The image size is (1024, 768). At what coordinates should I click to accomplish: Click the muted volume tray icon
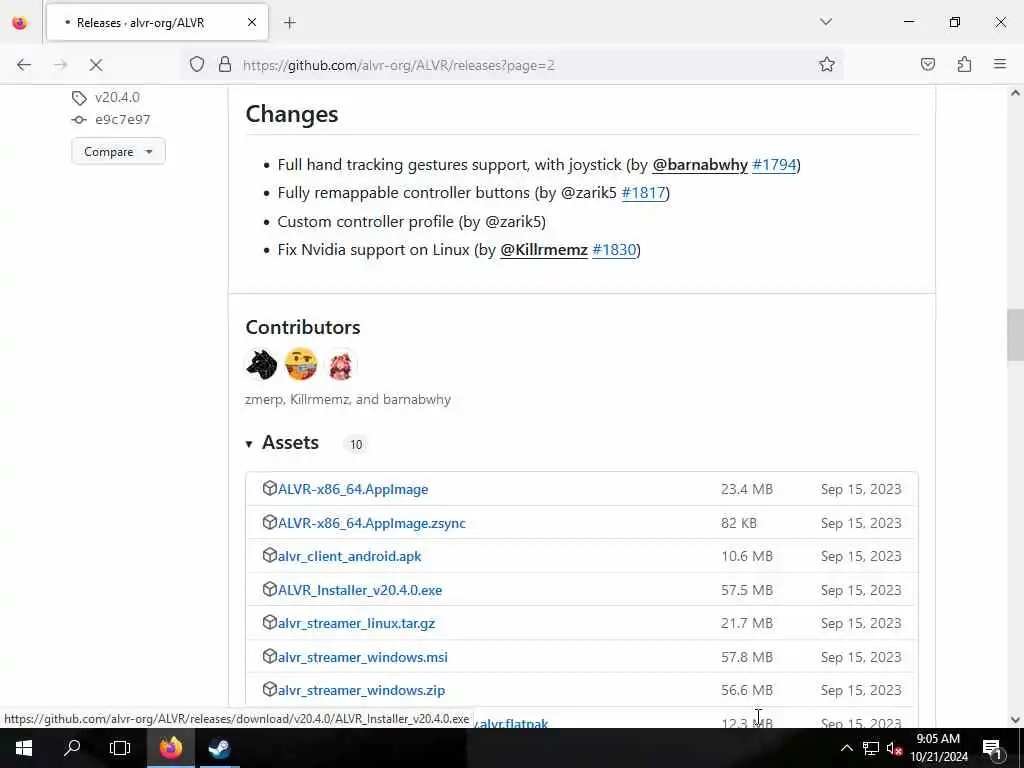(894, 748)
